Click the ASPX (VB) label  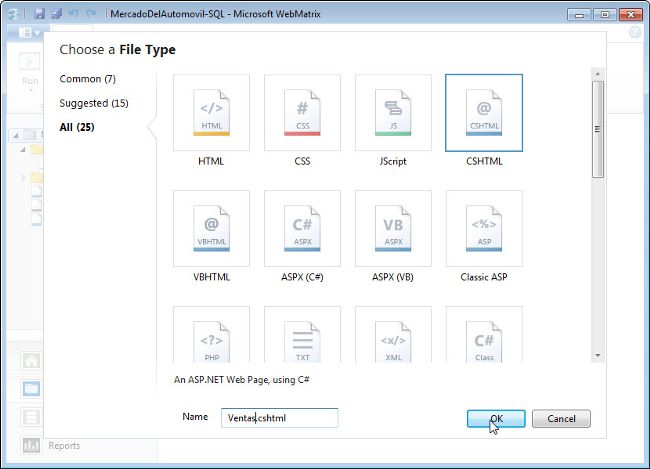click(x=393, y=277)
